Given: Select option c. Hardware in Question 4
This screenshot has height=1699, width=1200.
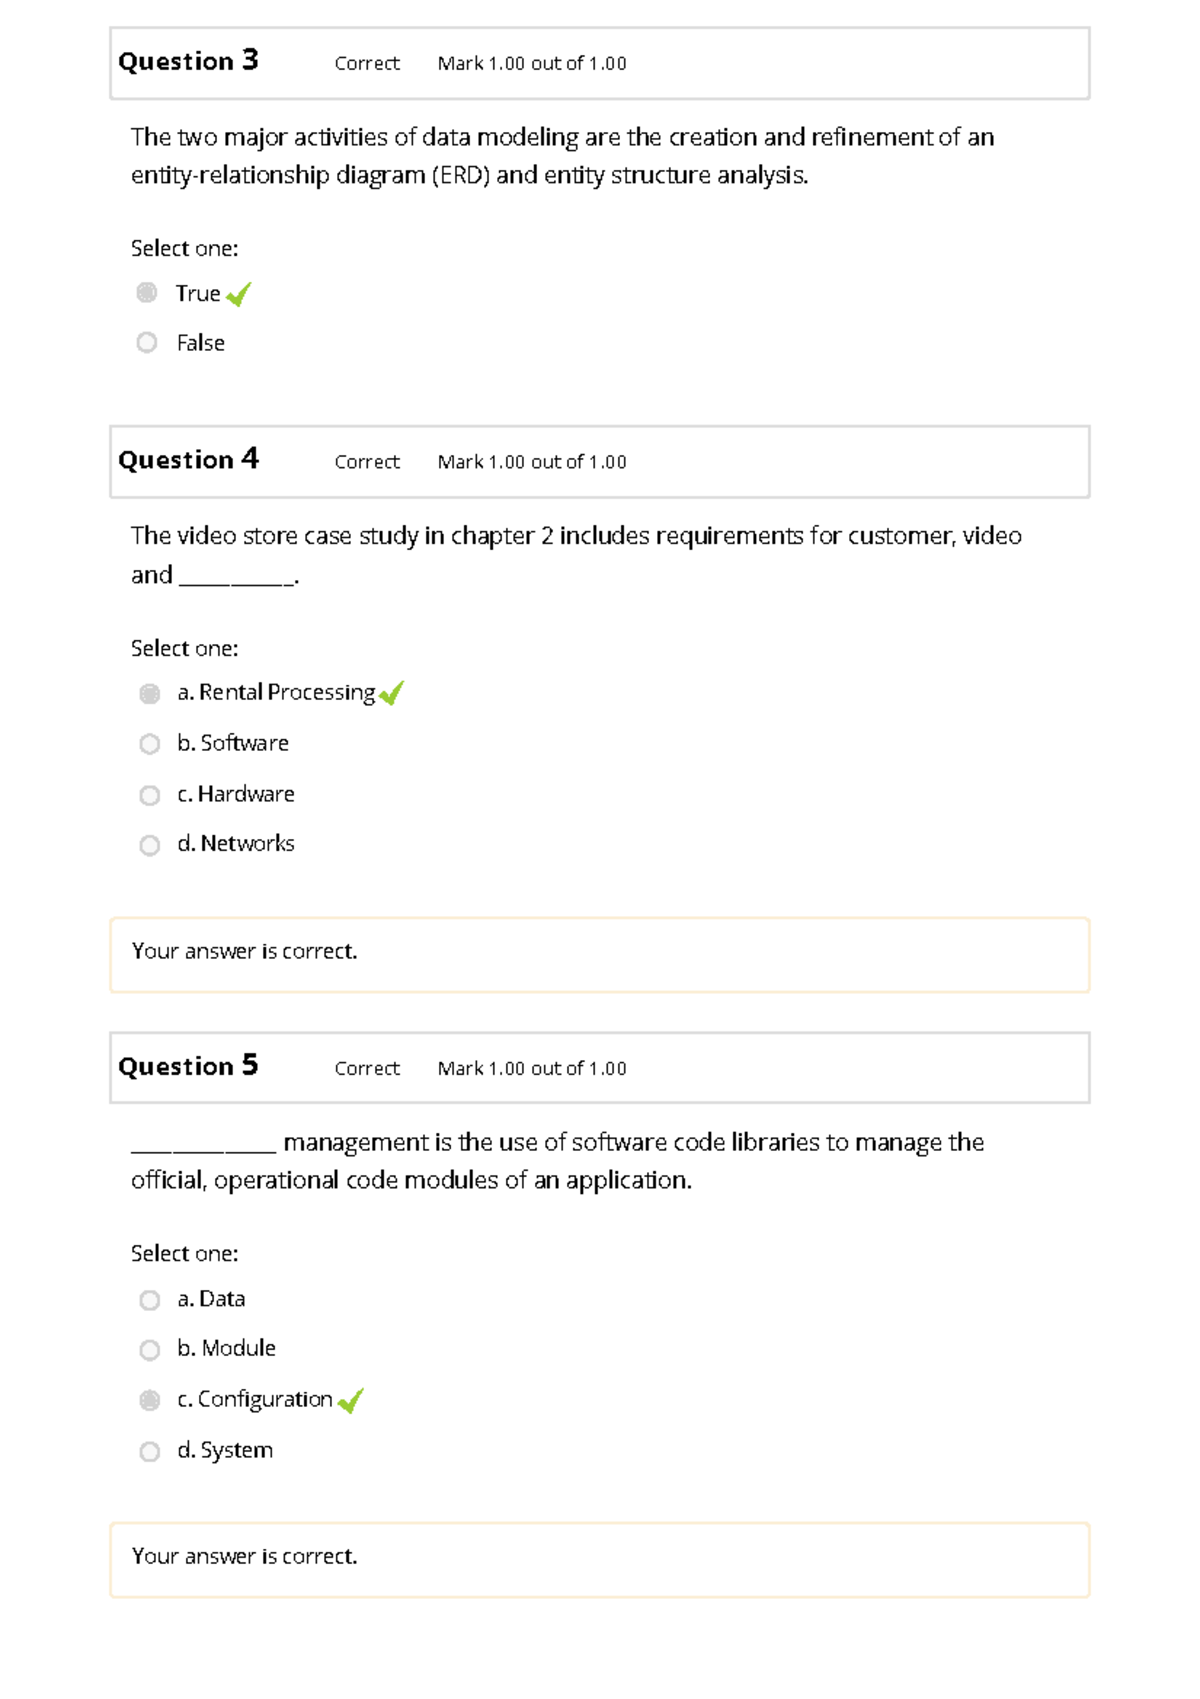Looking at the screenshot, I should click(x=151, y=794).
